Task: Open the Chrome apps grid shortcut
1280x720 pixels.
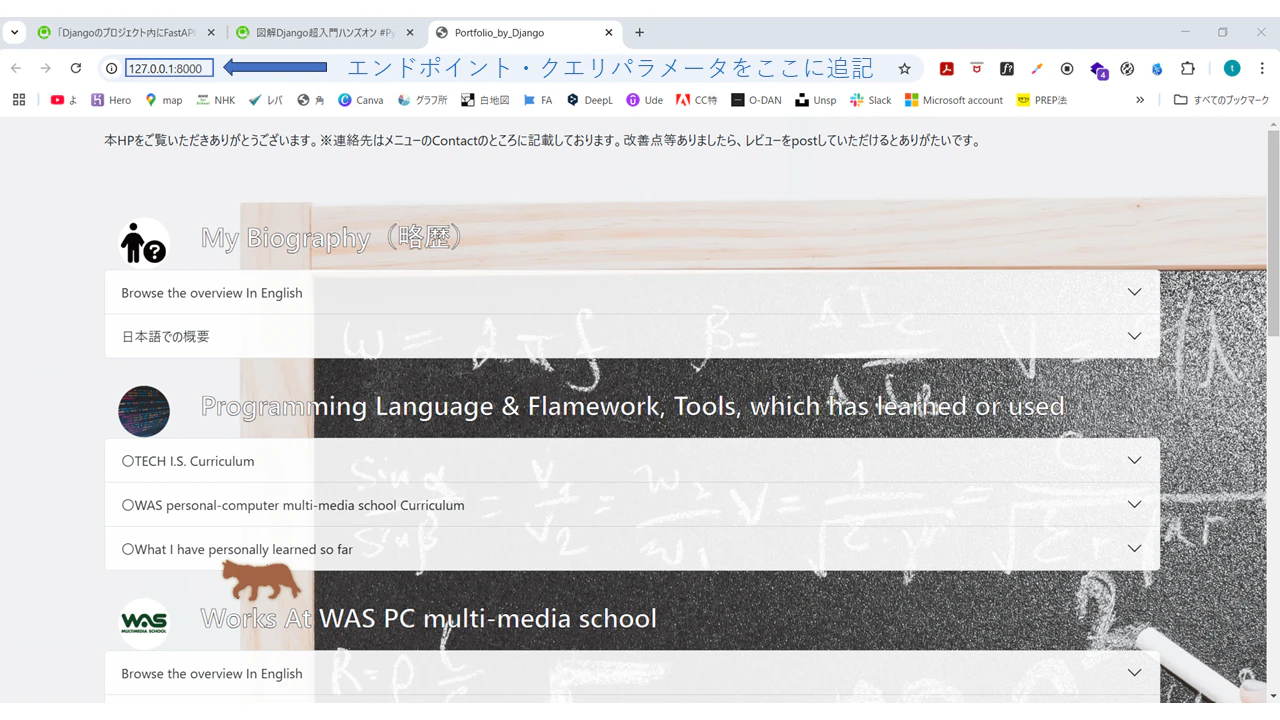Action: tap(19, 100)
